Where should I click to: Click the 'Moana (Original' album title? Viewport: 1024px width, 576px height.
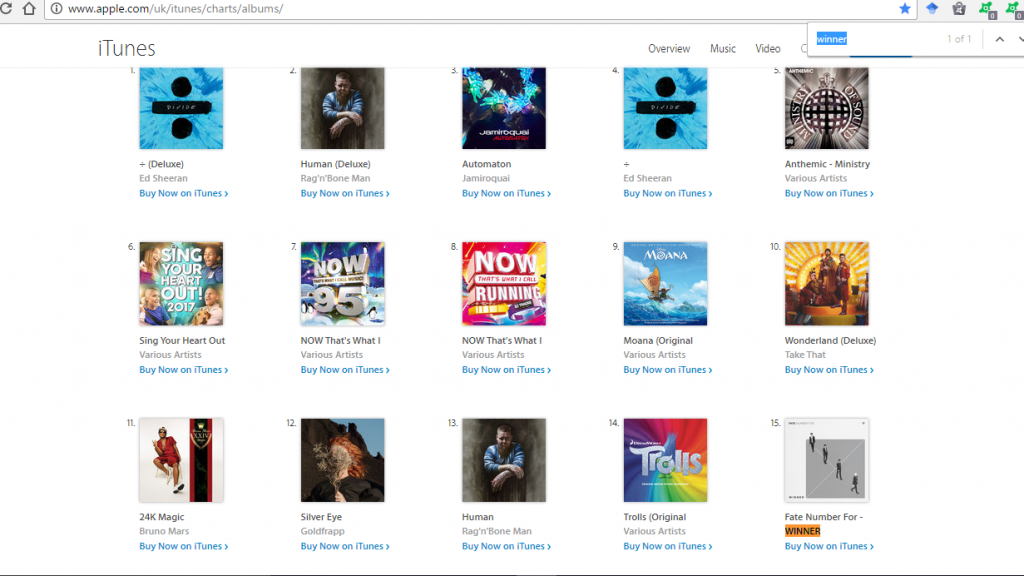click(658, 340)
